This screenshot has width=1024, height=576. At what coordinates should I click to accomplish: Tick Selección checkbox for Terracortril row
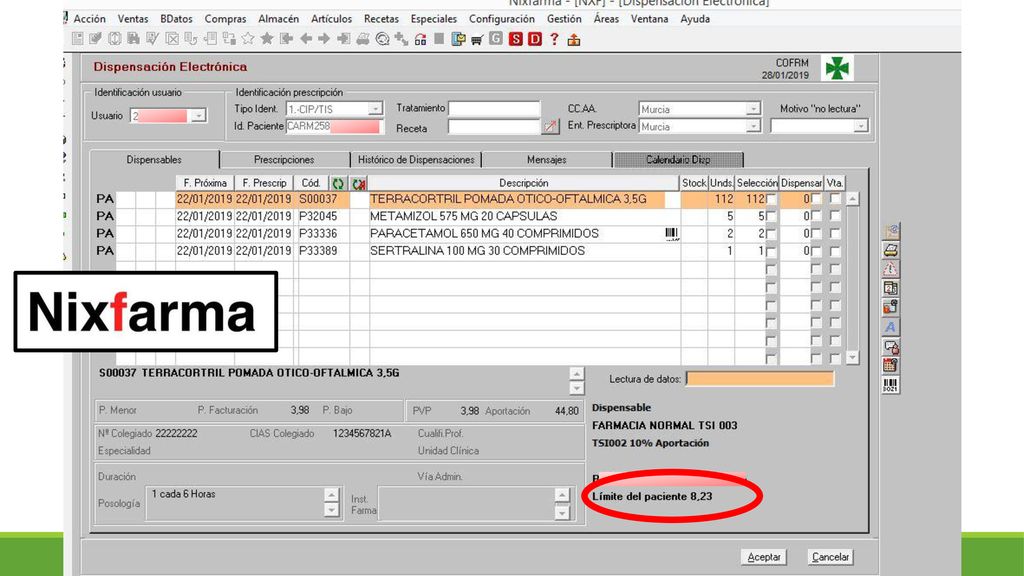click(771, 199)
